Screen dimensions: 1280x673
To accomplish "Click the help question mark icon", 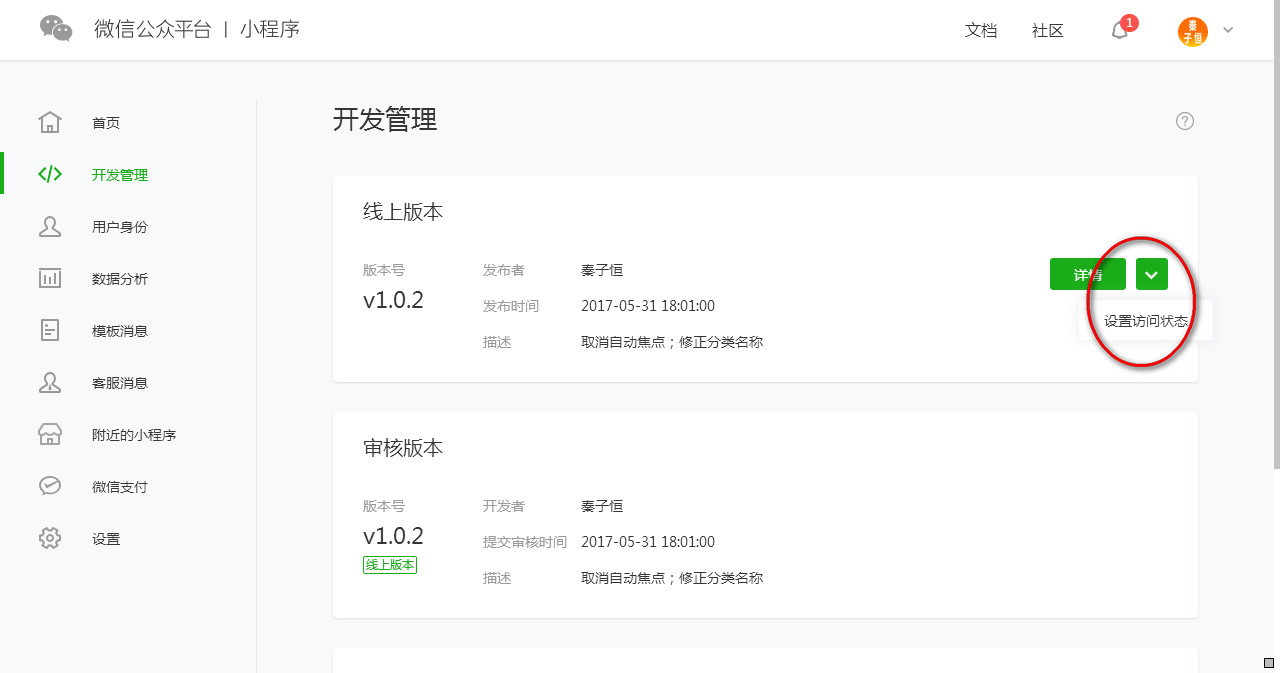I will (1185, 121).
